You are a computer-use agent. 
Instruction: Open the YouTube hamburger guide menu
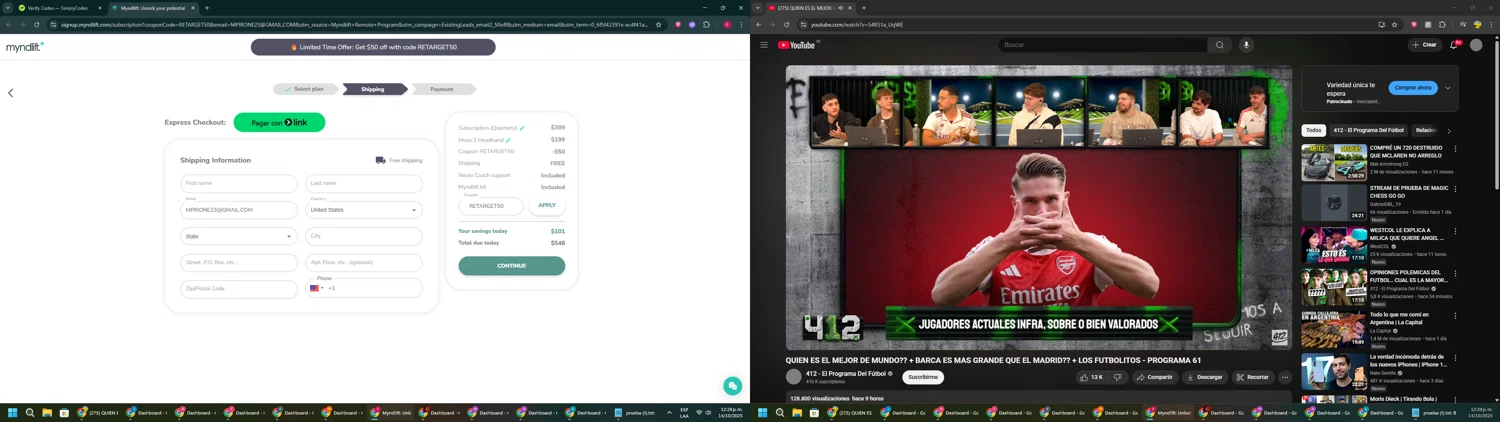click(764, 45)
